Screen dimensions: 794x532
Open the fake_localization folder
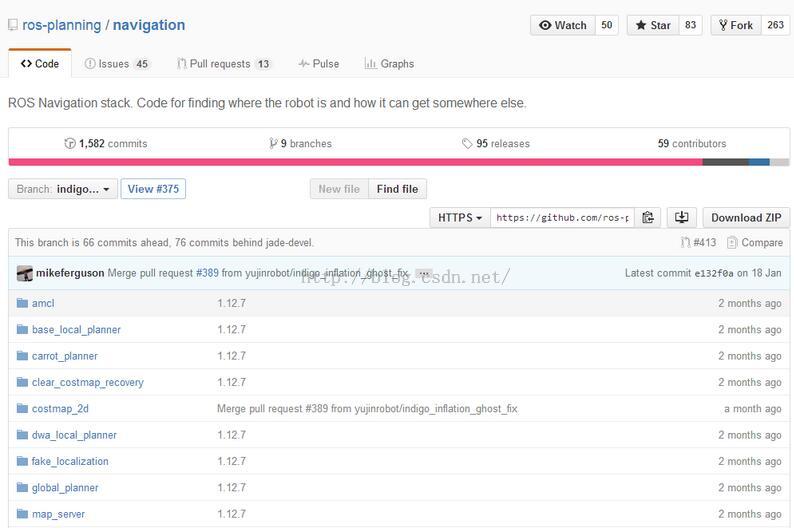coord(70,461)
